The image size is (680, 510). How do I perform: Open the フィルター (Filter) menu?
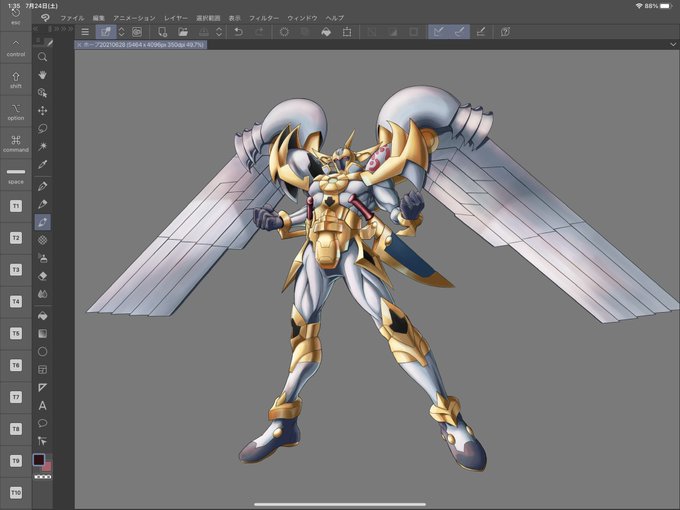(264, 18)
